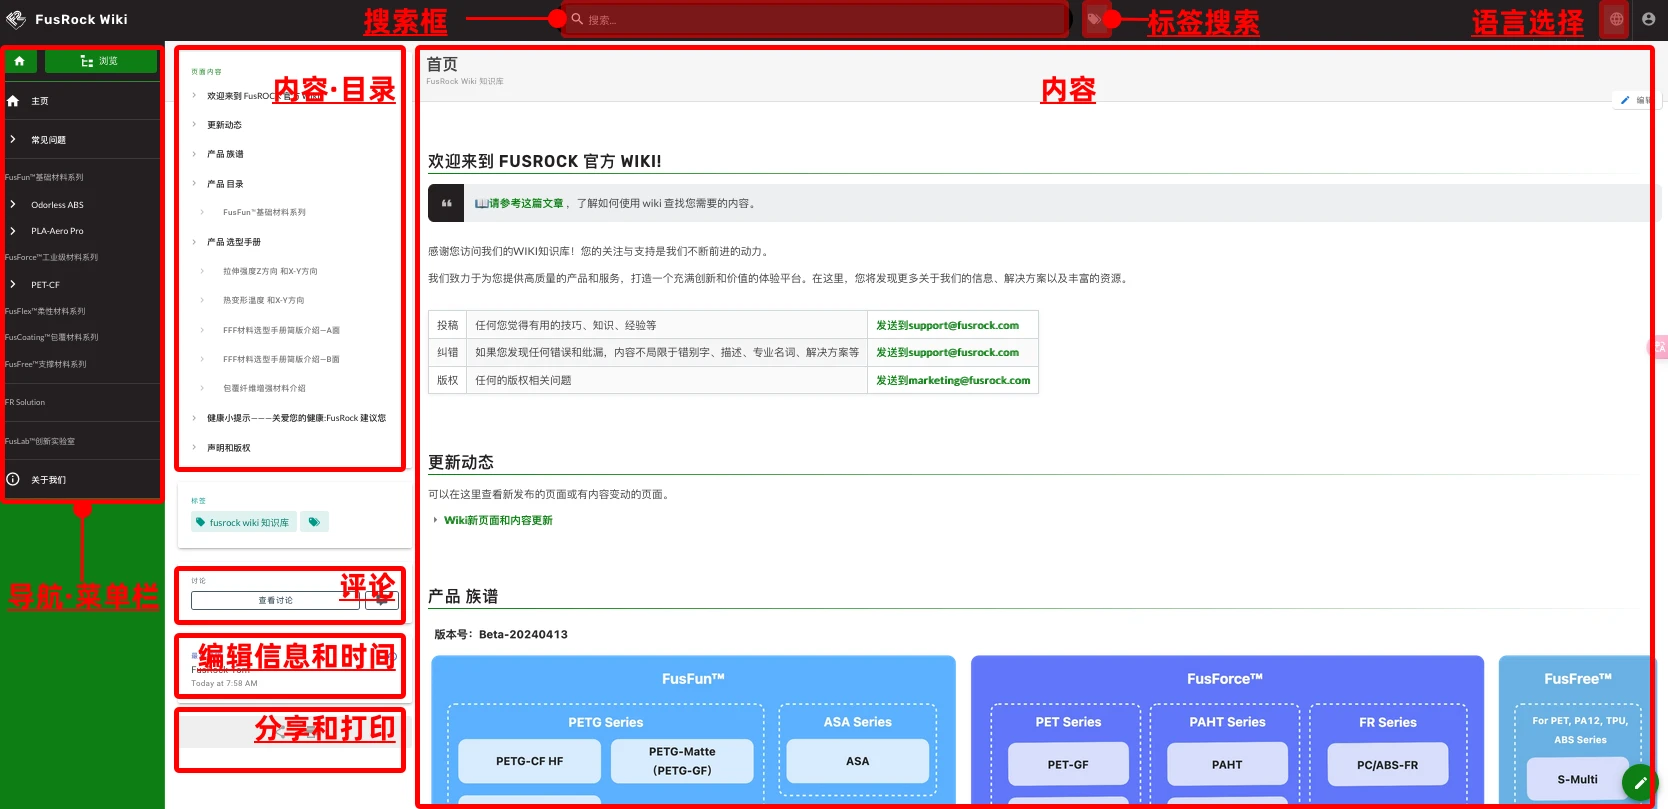This screenshot has width=1668, height=809.
Task: Jump to 热变形温度 和X-Y方向 entry
Action: [x=263, y=300]
